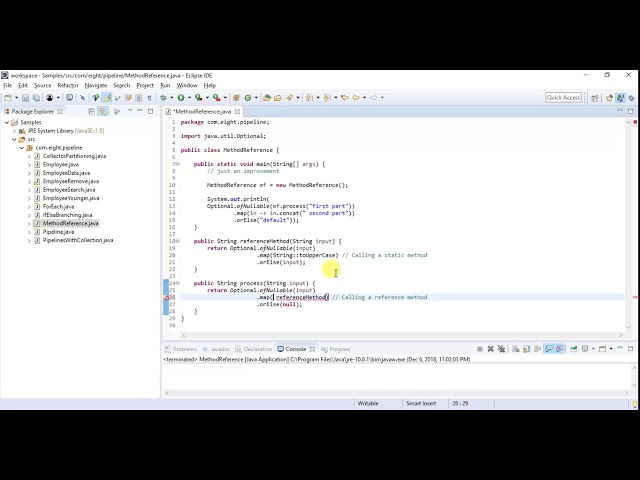640x480 pixels.
Task: Go to Last Edit Location icon
Action: 344,98
